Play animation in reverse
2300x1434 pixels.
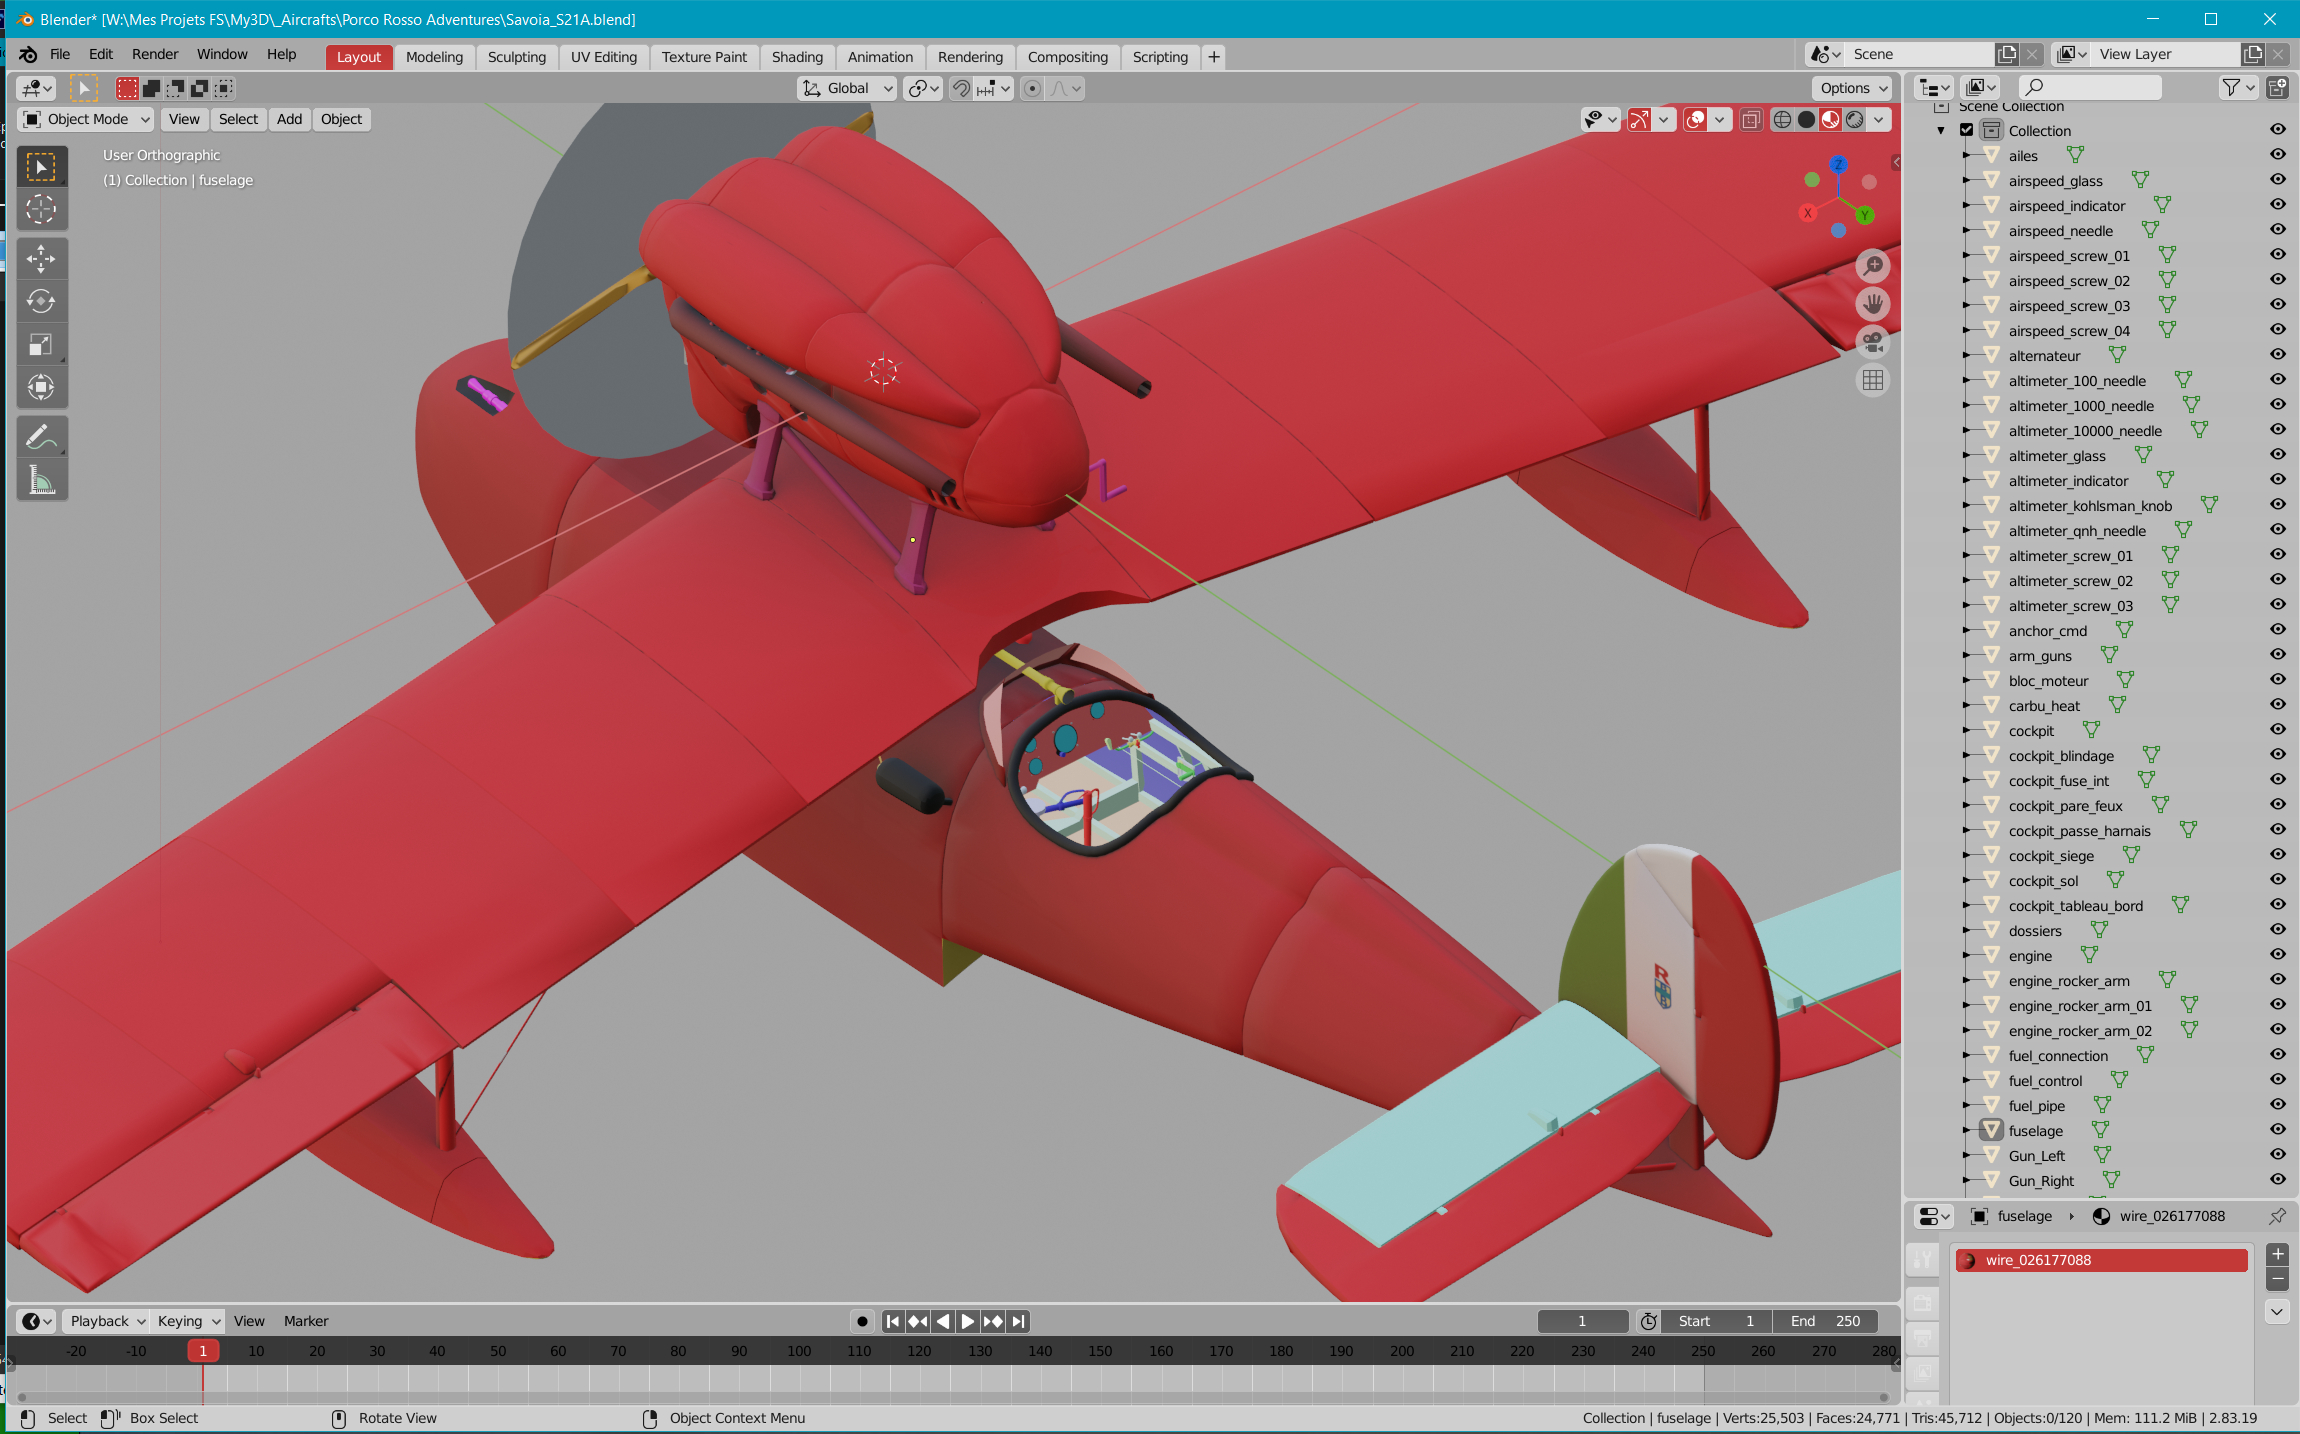click(x=943, y=1321)
